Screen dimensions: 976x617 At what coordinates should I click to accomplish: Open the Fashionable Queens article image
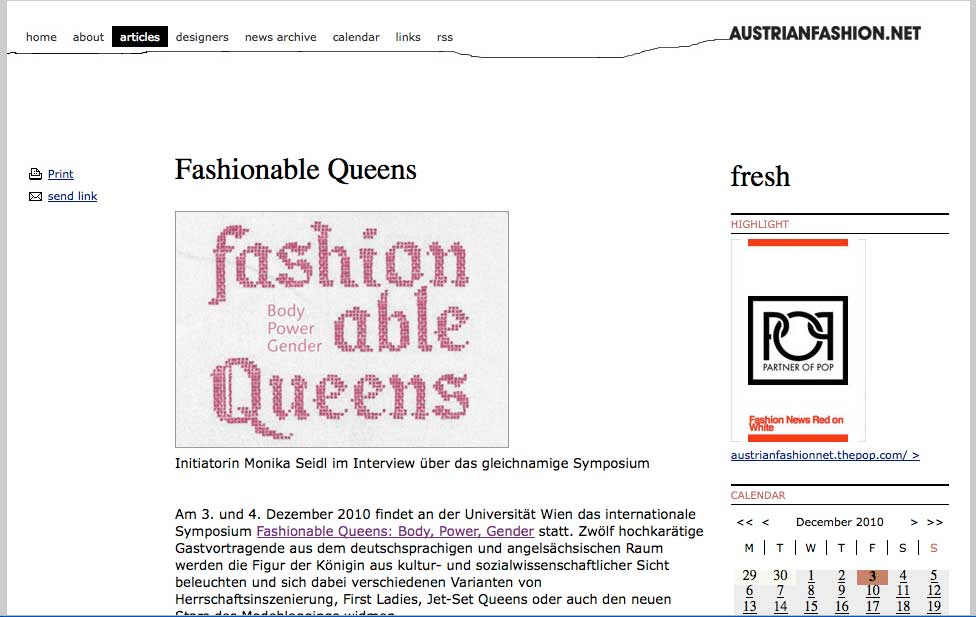tap(341, 330)
